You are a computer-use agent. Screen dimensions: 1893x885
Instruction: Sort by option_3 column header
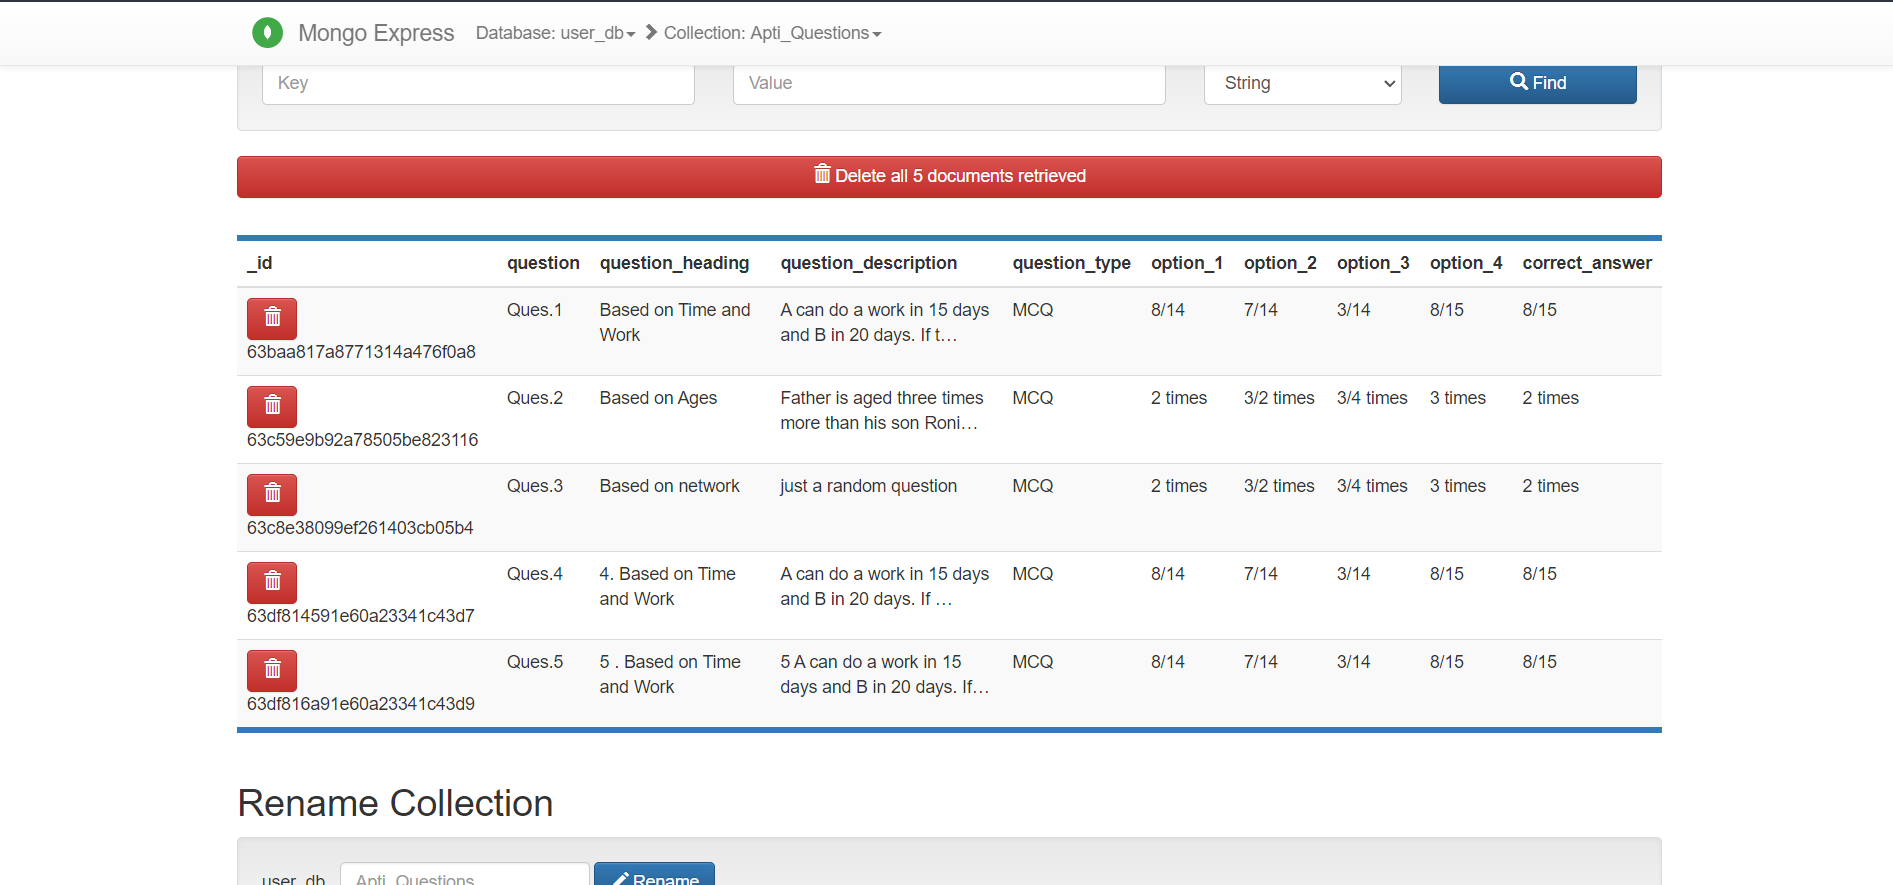pyautogui.click(x=1373, y=263)
